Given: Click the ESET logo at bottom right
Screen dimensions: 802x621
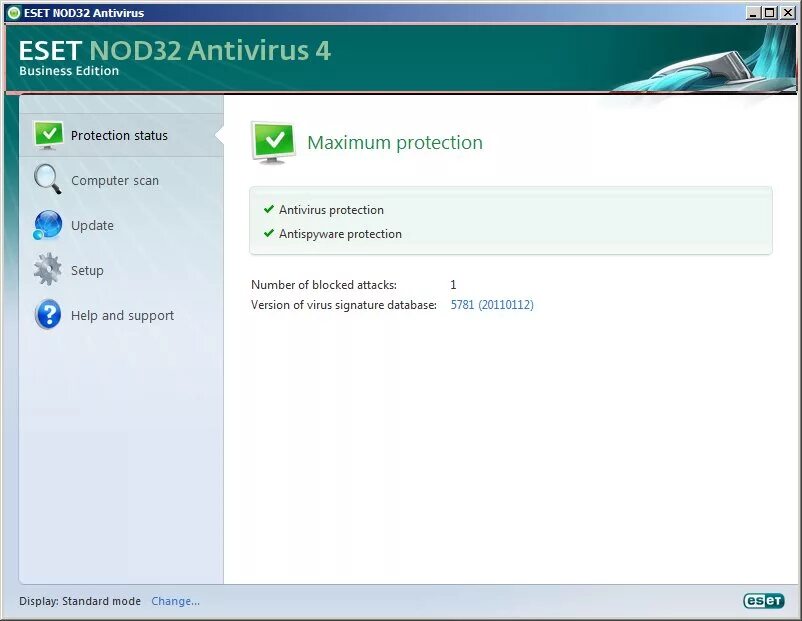Looking at the screenshot, I should (764, 601).
